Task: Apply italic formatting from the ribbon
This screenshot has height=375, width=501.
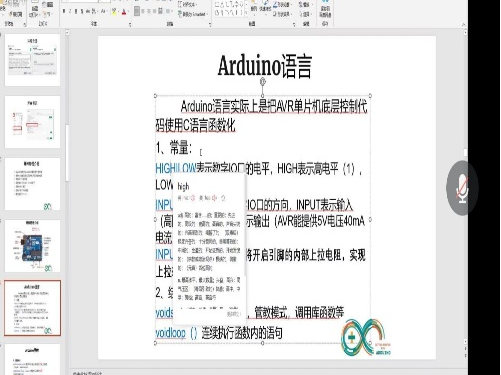Action: click(x=70, y=11)
